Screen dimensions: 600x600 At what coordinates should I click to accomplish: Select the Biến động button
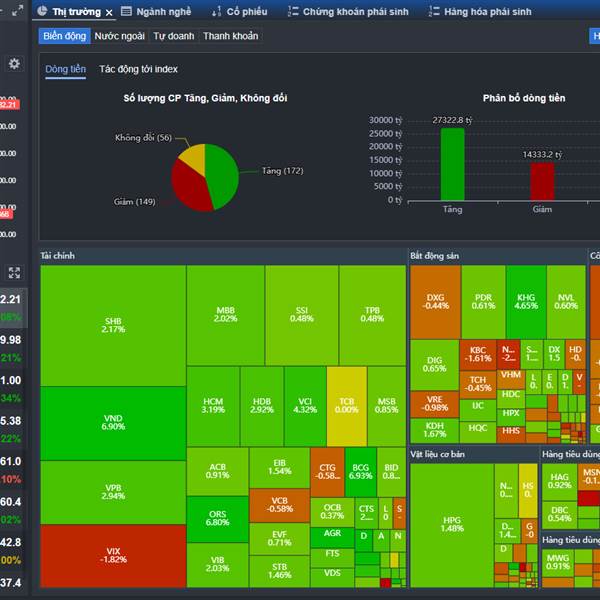coord(64,36)
